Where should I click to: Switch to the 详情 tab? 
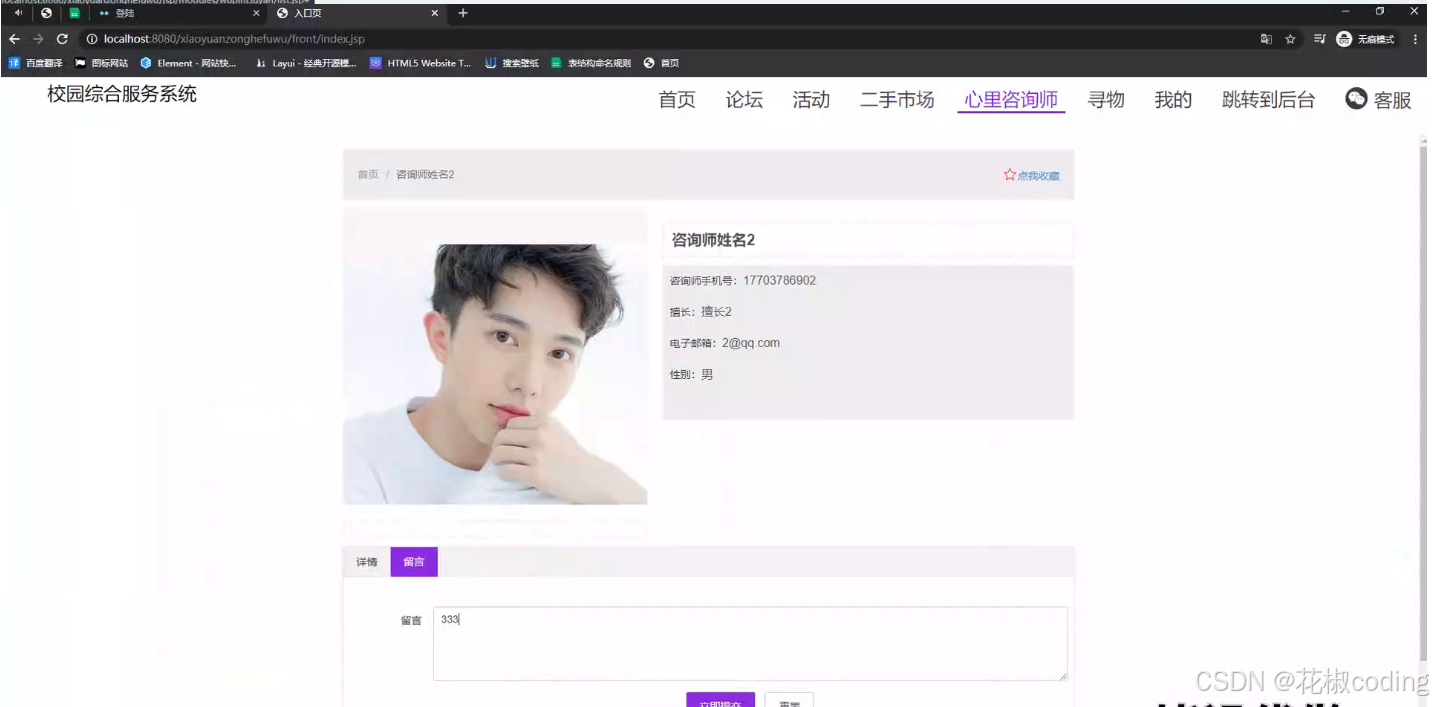pyautogui.click(x=366, y=562)
